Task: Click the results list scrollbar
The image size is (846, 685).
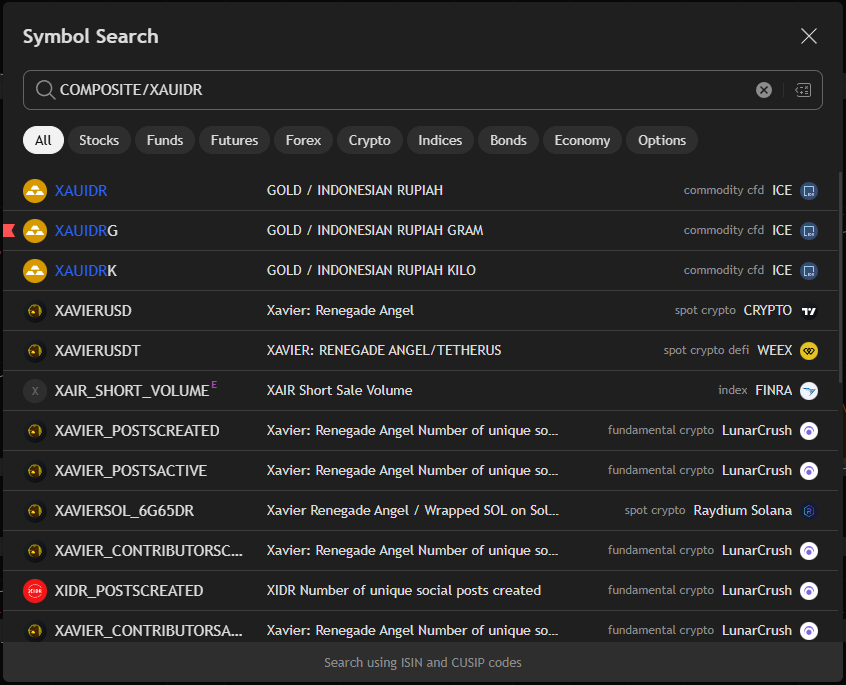Action: pyautogui.click(x=840, y=278)
